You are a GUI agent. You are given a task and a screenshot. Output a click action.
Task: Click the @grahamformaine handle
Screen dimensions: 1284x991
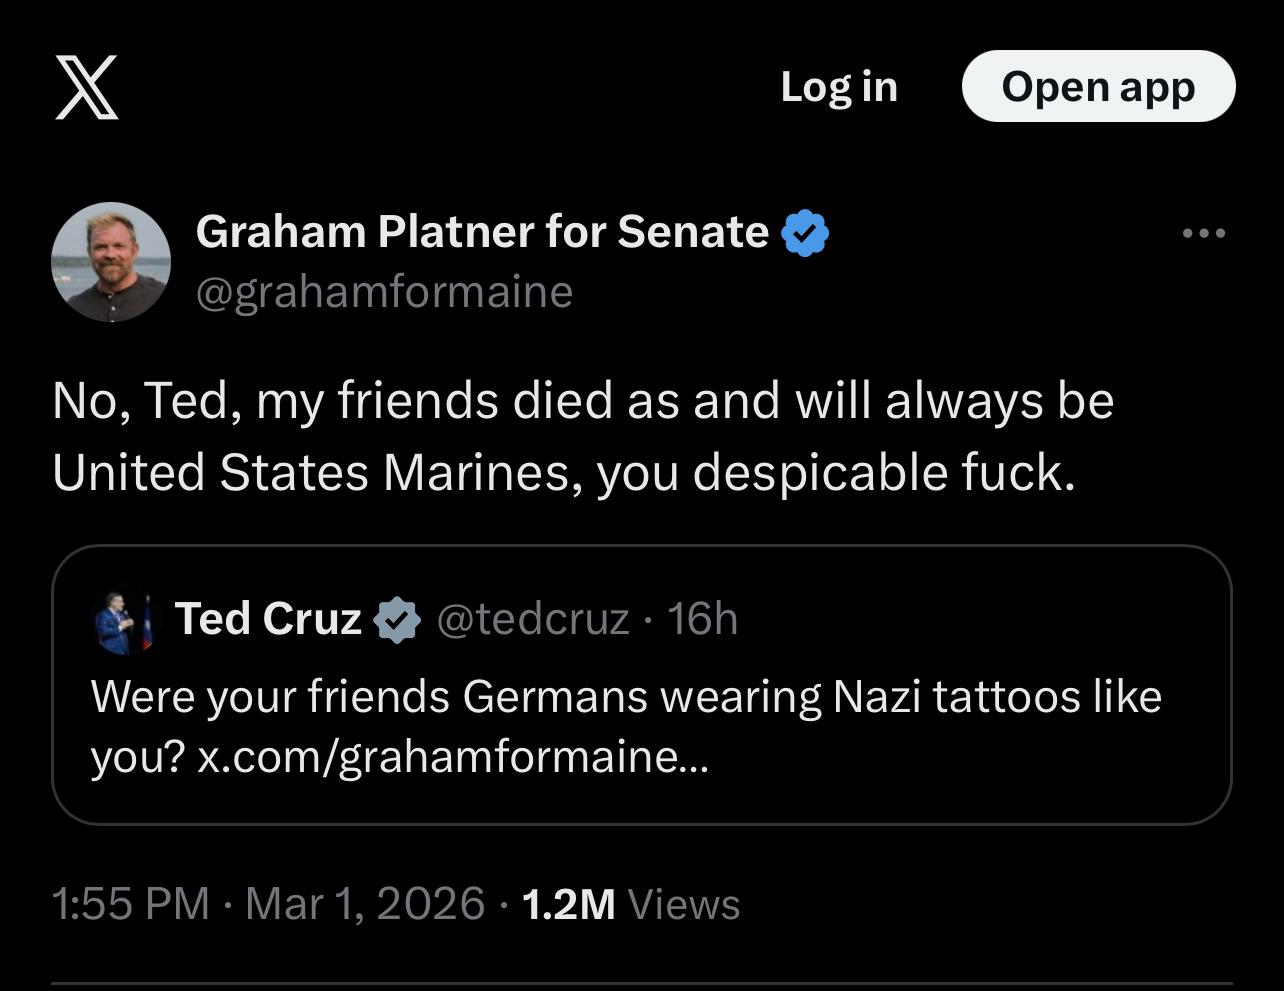click(x=385, y=292)
